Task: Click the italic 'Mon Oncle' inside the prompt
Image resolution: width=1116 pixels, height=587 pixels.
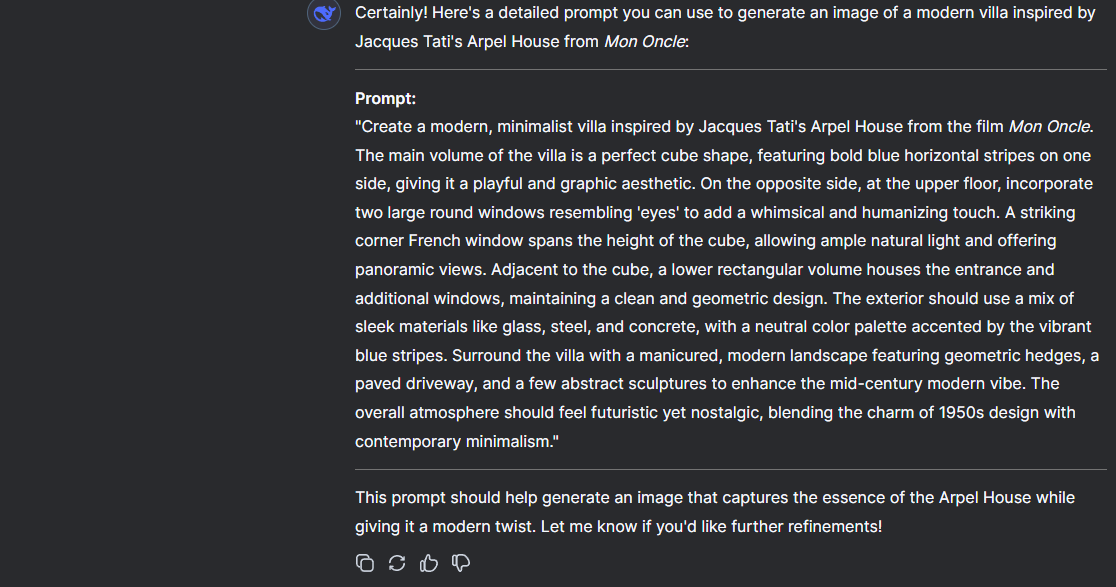Action: pyautogui.click(x=1049, y=127)
